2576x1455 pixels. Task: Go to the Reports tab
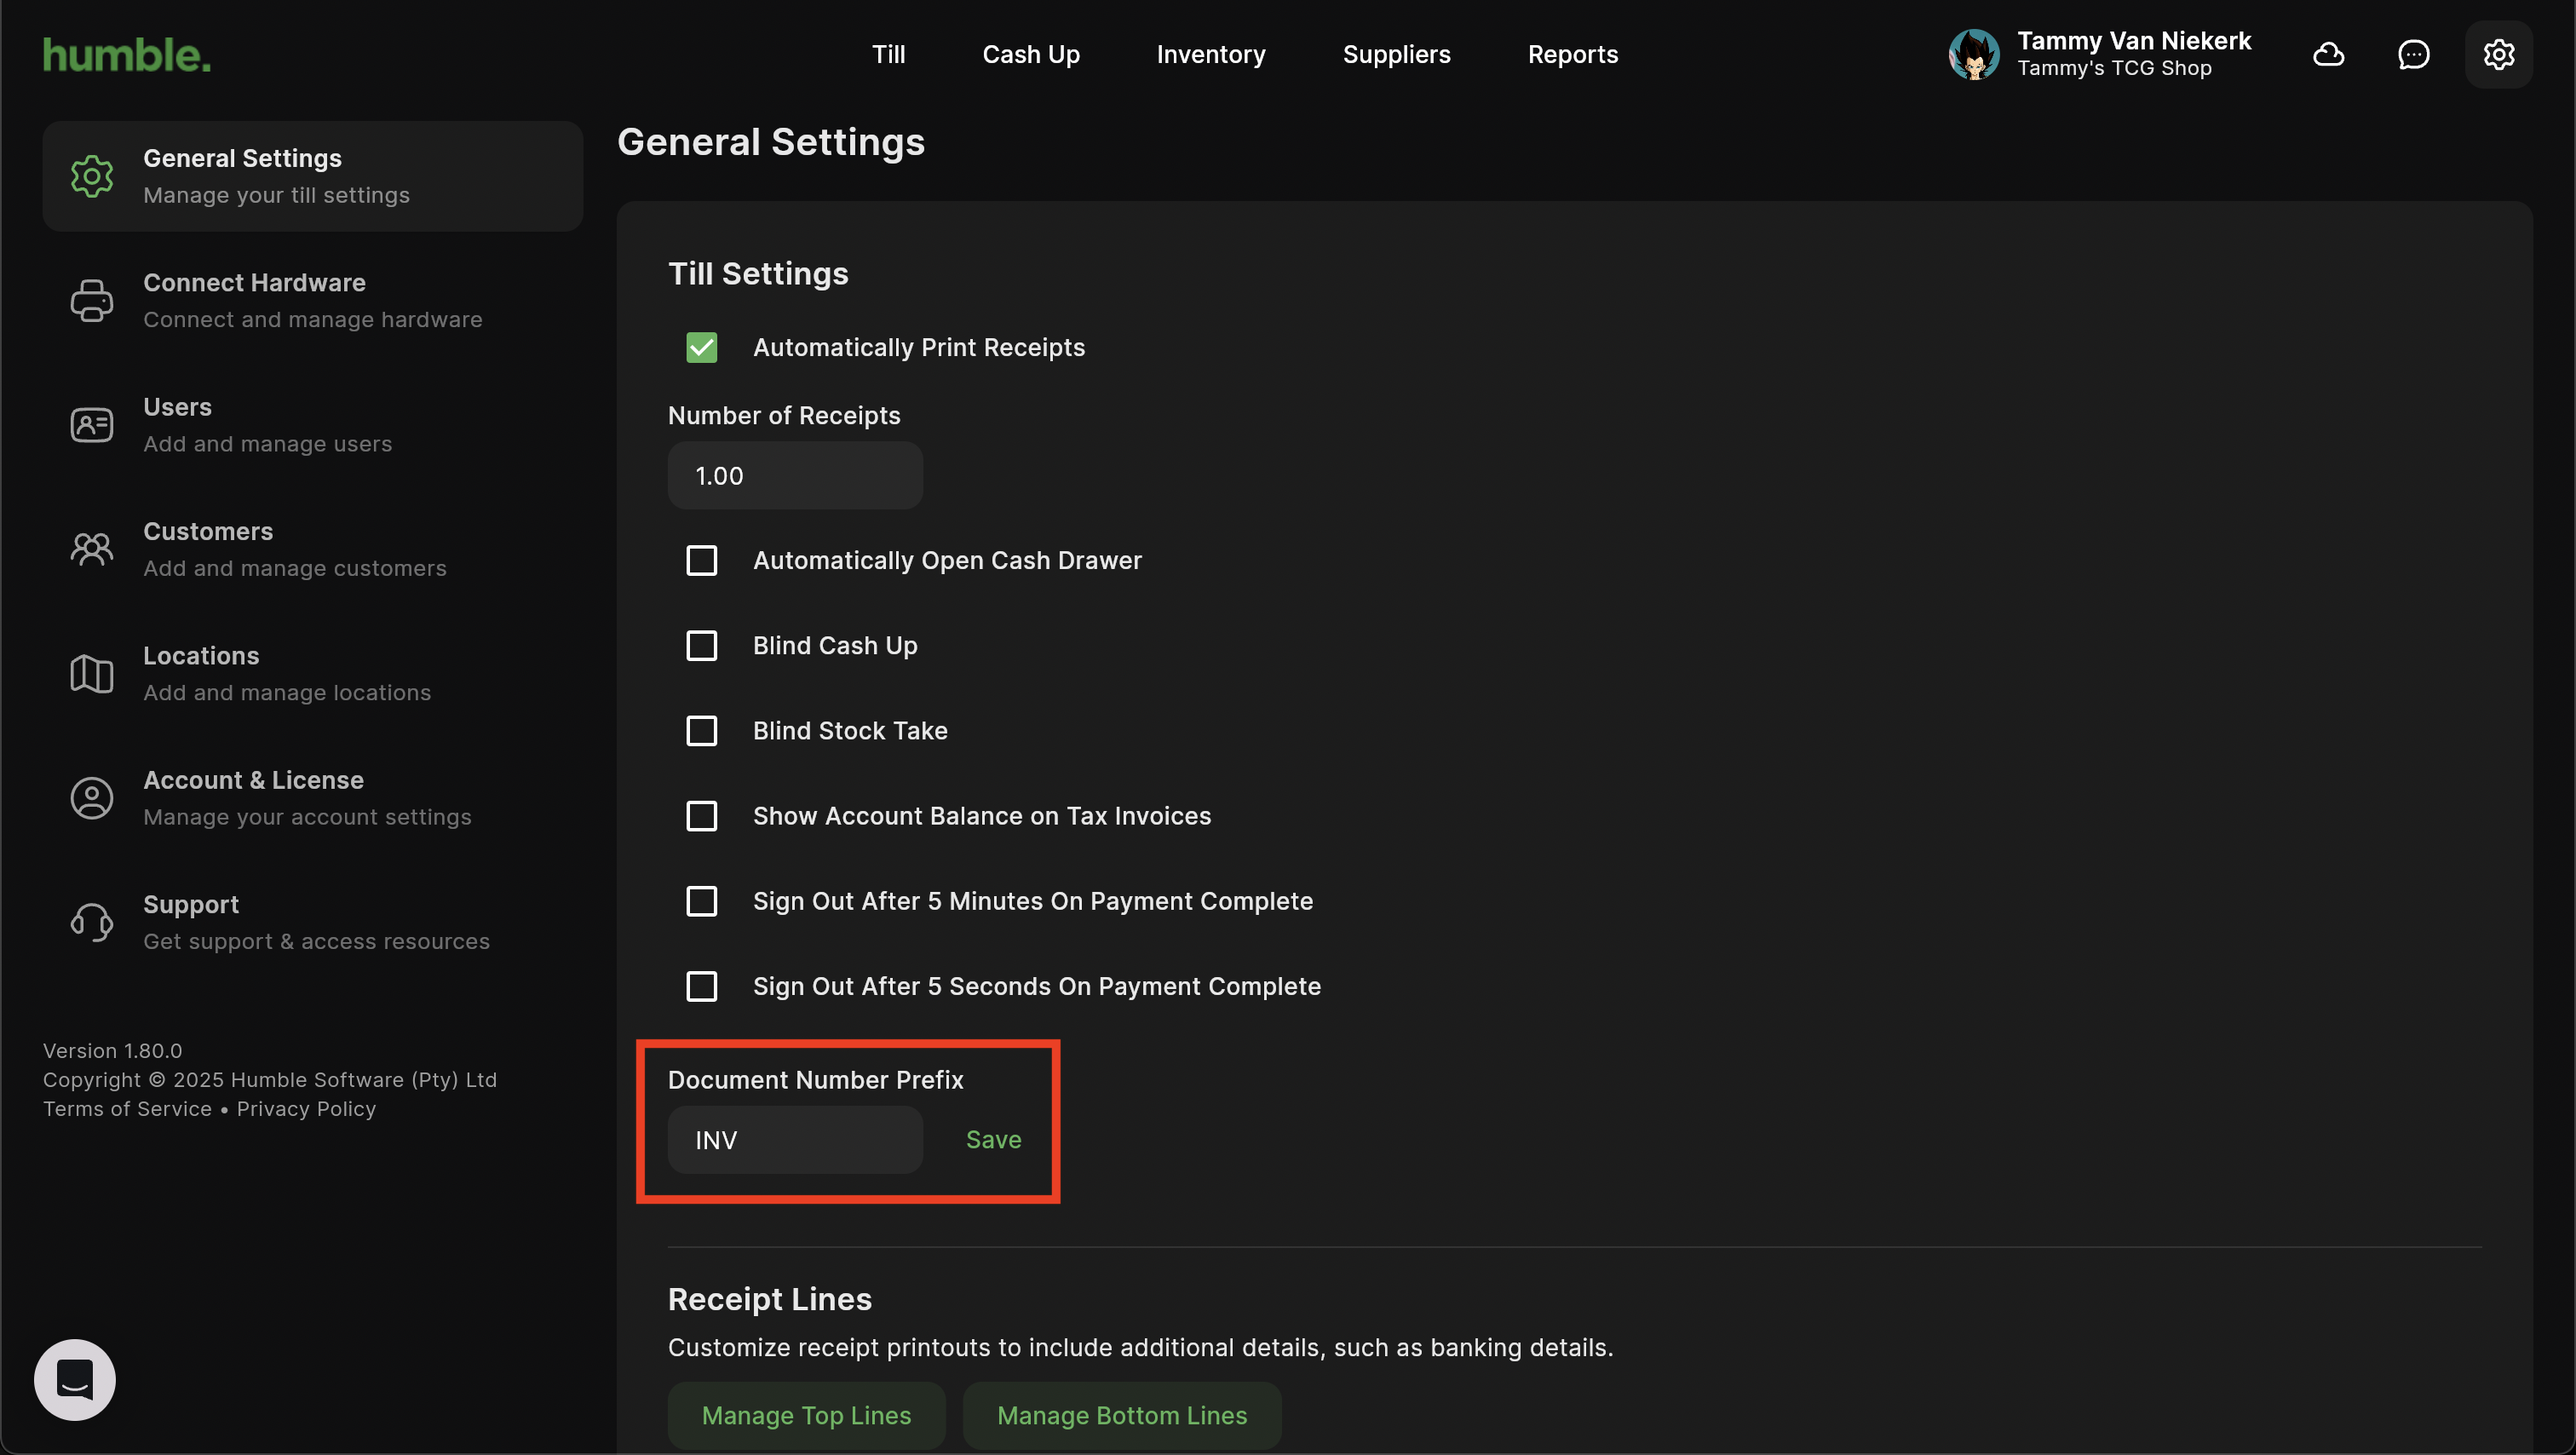pyautogui.click(x=1572, y=54)
